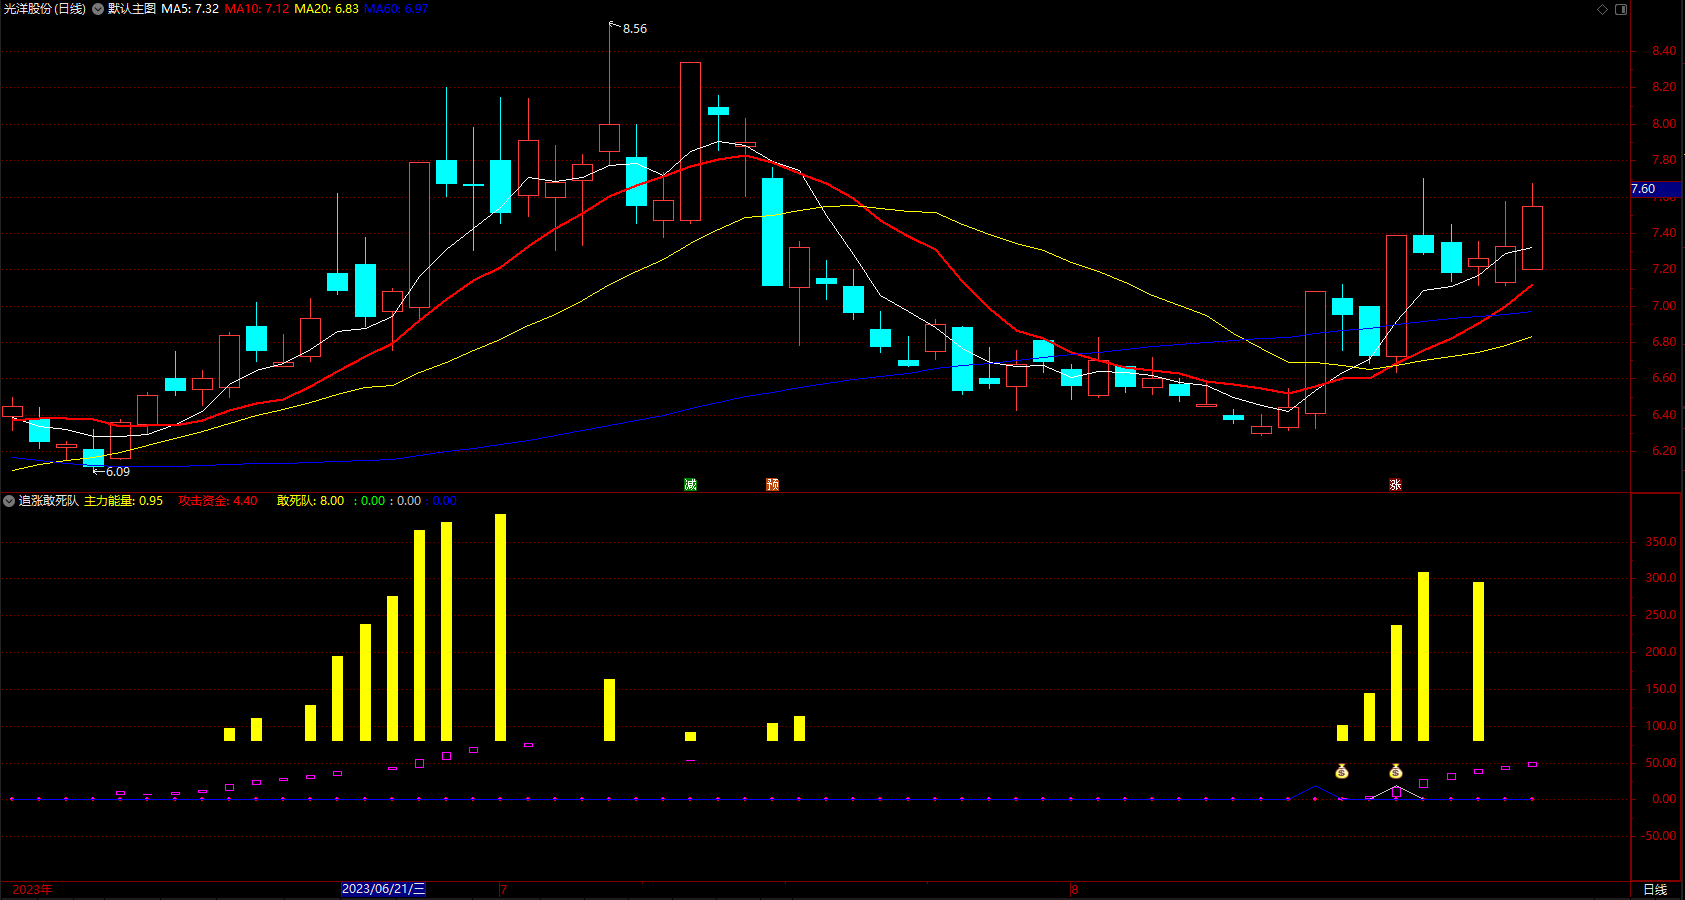This screenshot has height=900, width=1685.
Task: Click the MA60: 6.97 label
Action: pos(396,9)
